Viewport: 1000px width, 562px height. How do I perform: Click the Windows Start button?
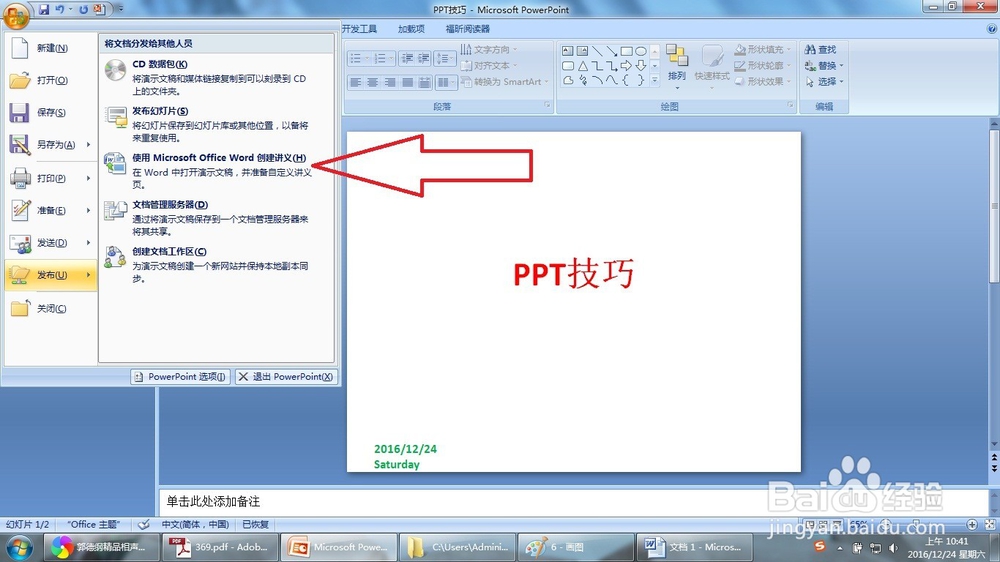(x=19, y=547)
